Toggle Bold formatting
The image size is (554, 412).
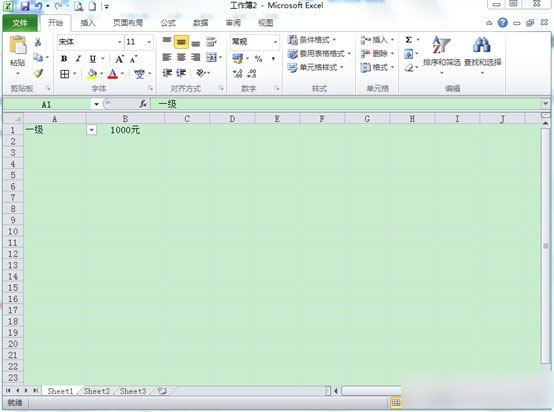[x=64, y=59]
